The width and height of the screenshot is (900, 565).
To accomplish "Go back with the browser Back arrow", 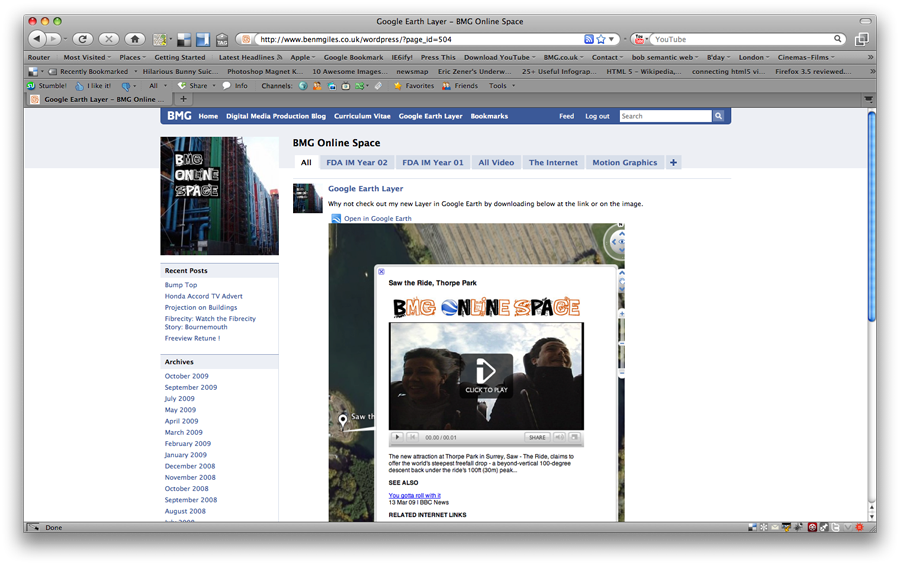I will [x=36, y=39].
